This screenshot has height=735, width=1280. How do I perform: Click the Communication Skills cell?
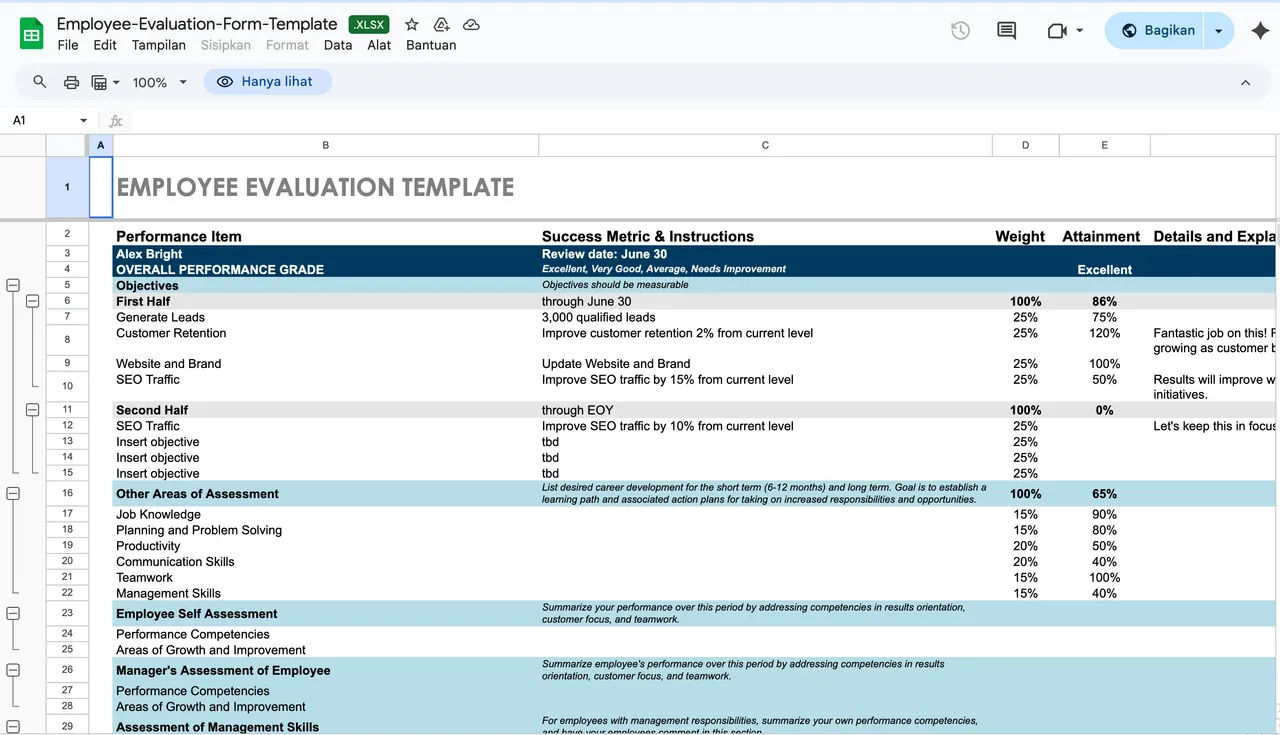(325, 562)
